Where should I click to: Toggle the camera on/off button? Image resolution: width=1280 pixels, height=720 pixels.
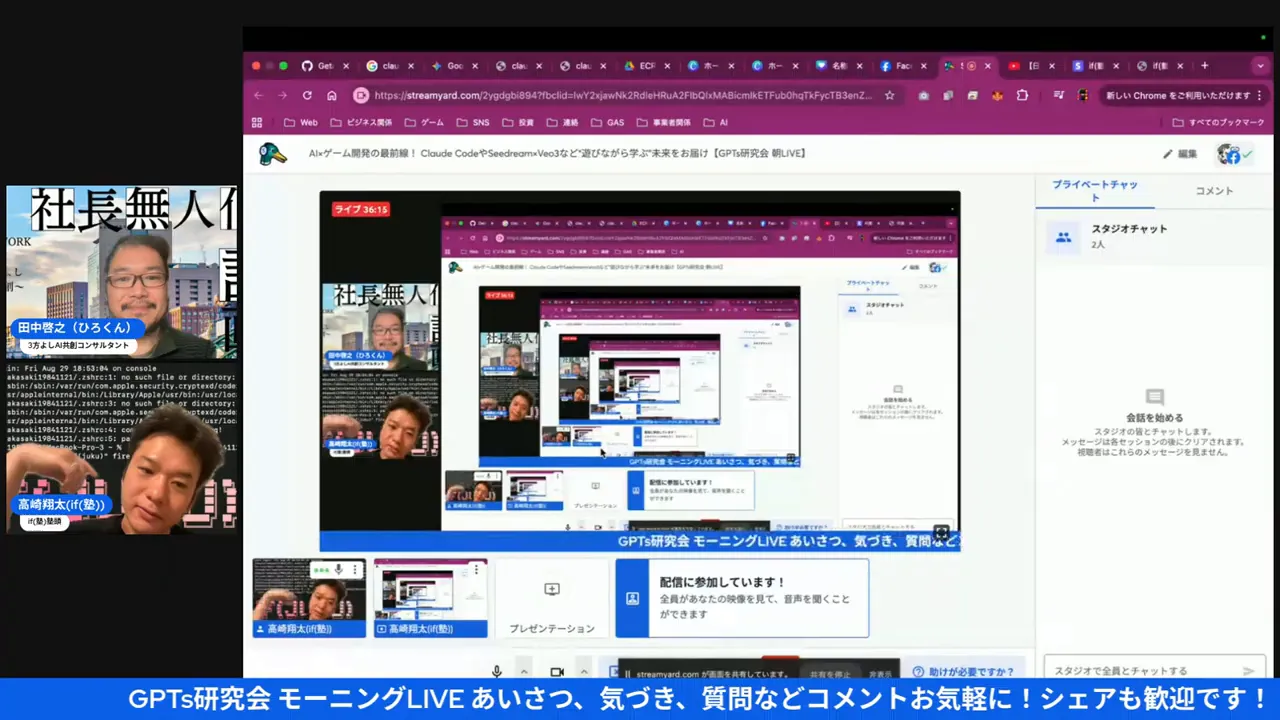coord(557,672)
